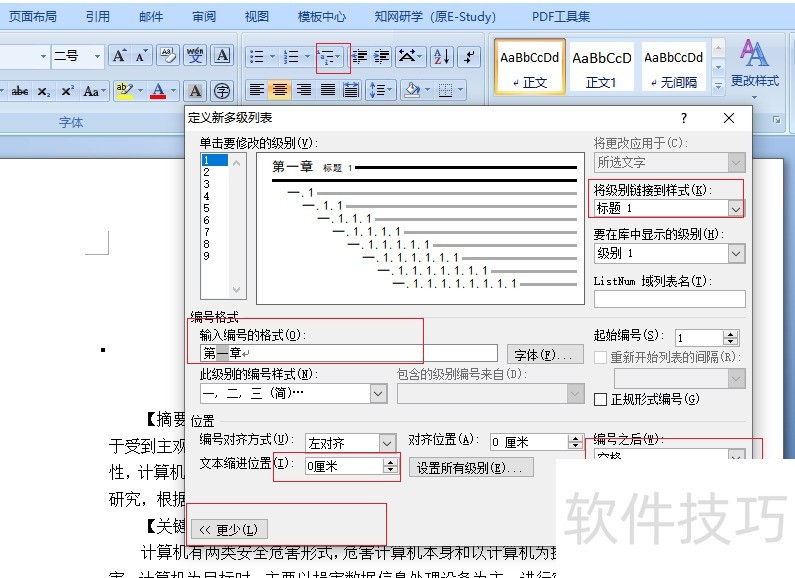The image size is (795, 578).
Task: Expand the 要在库中显示的级别 dropdown
Action: pos(736,254)
